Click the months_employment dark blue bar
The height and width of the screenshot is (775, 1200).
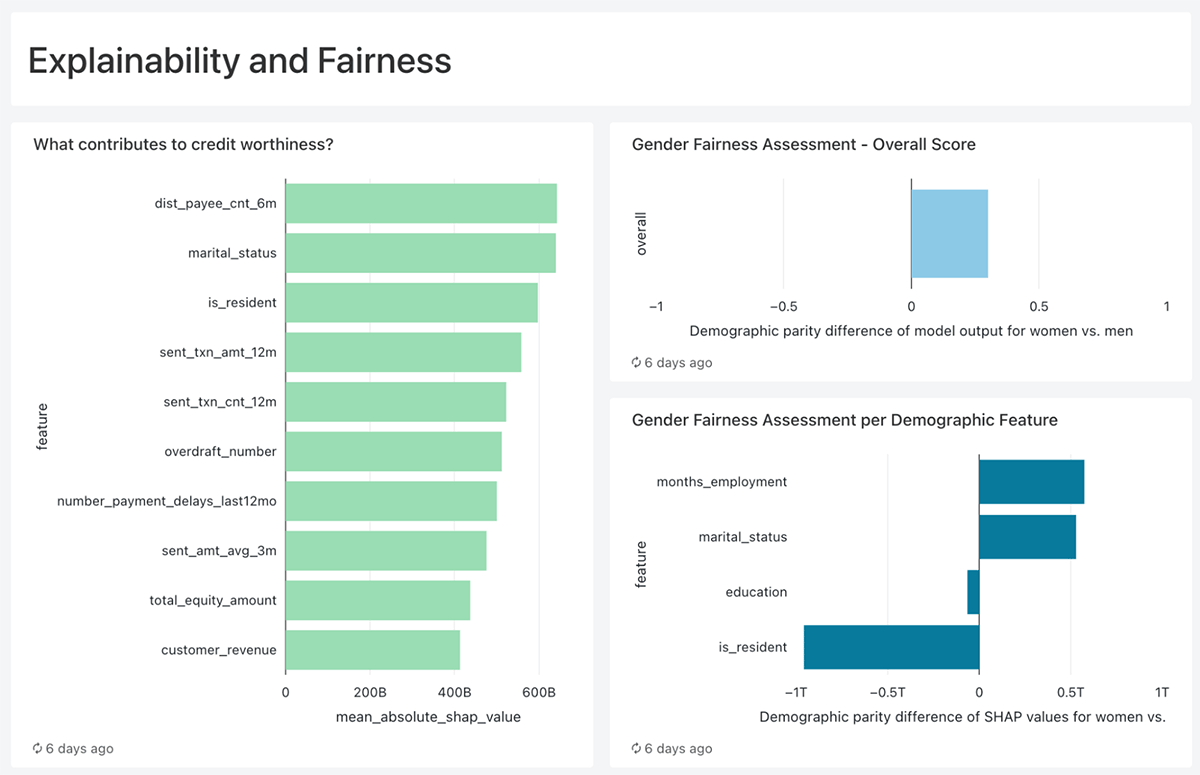click(1031, 482)
